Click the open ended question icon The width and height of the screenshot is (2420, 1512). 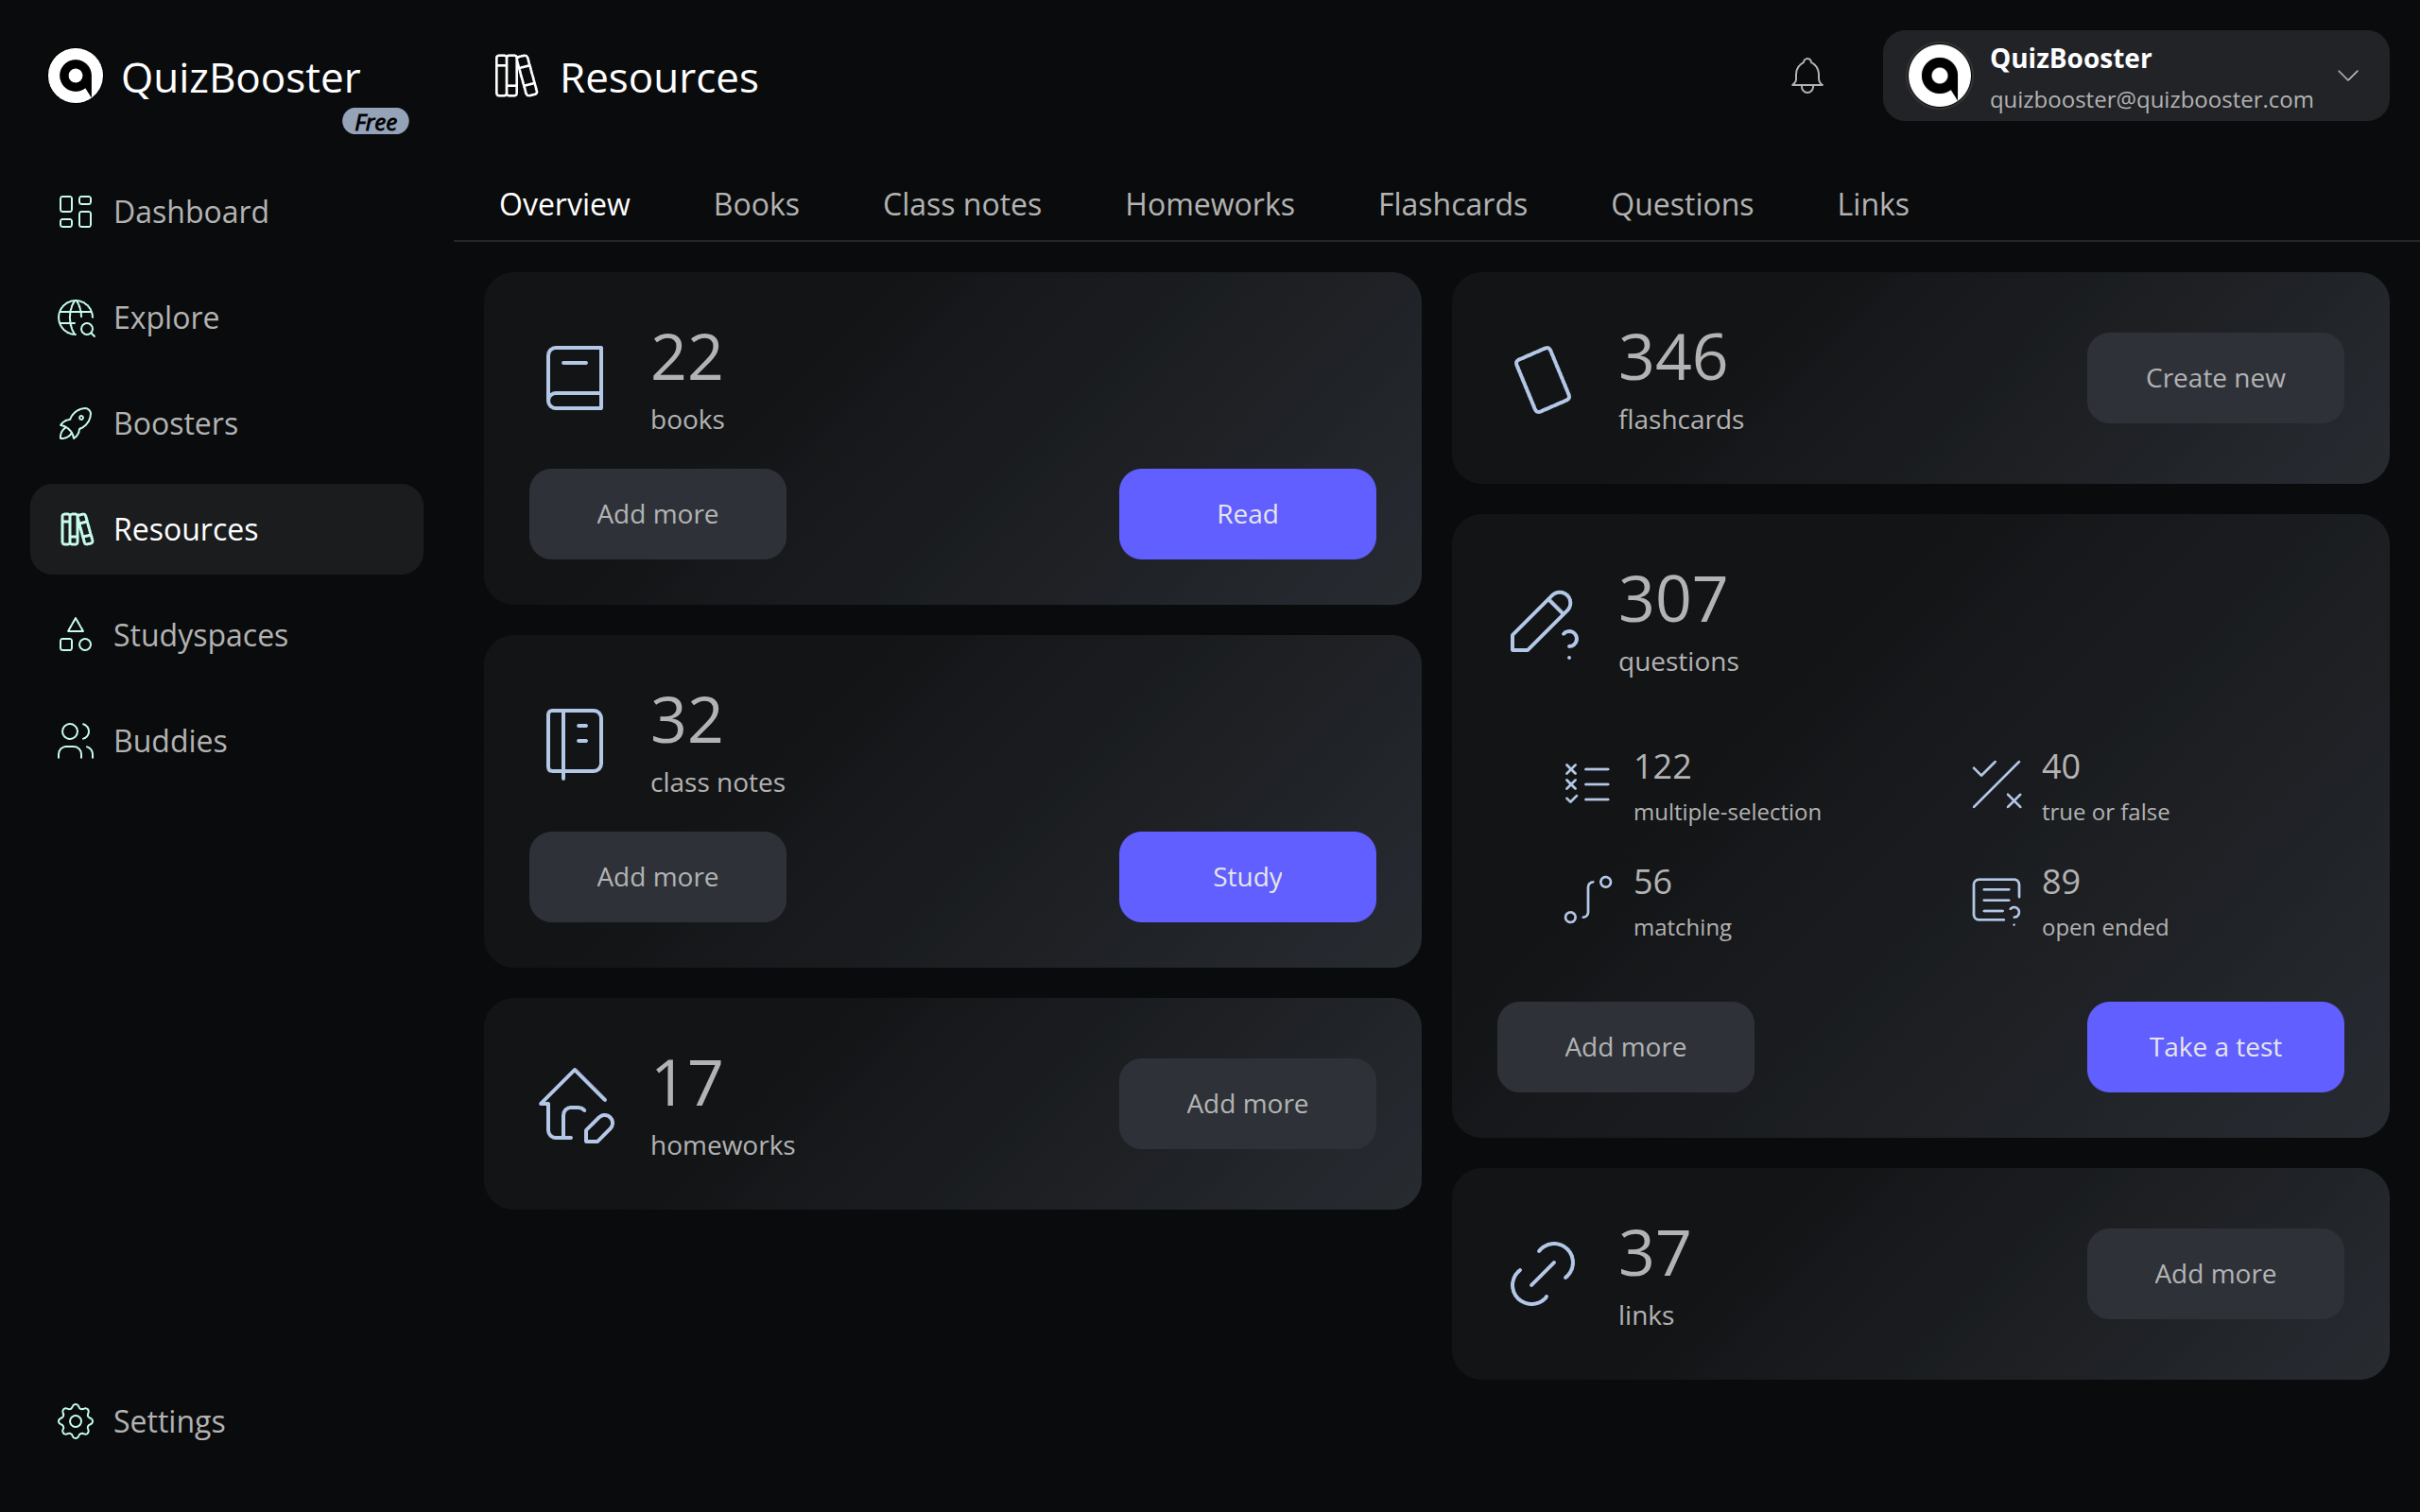(x=1997, y=901)
